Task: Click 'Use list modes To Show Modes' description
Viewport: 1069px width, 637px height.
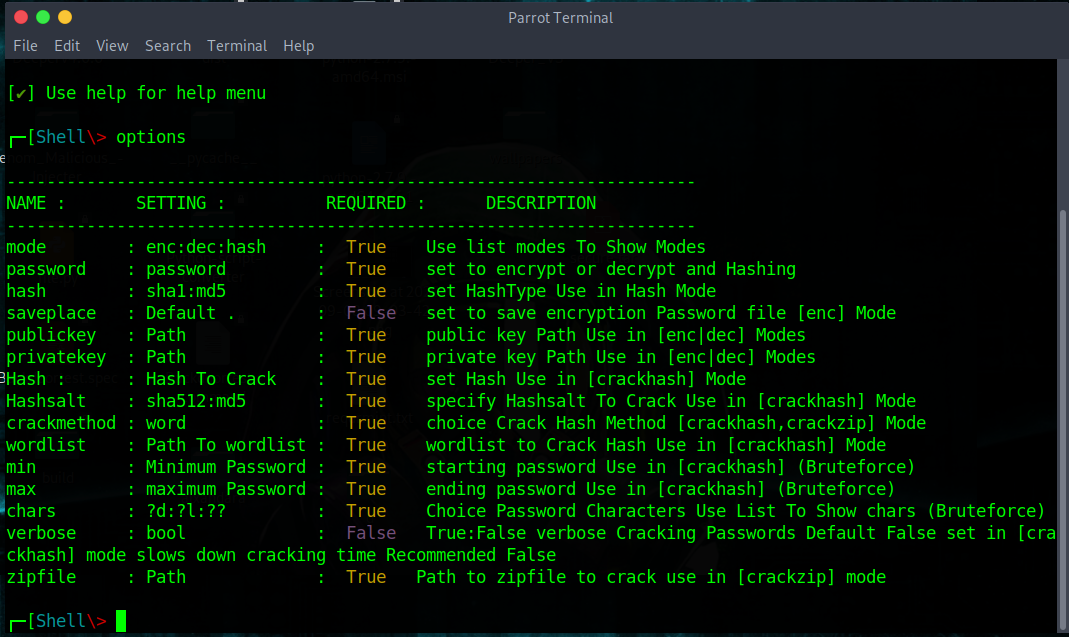Action: coord(566,247)
